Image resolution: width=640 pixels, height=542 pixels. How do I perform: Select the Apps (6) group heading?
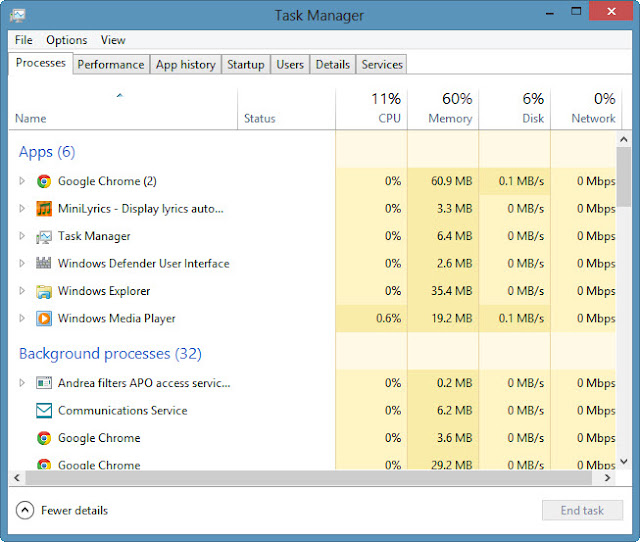pos(47,152)
